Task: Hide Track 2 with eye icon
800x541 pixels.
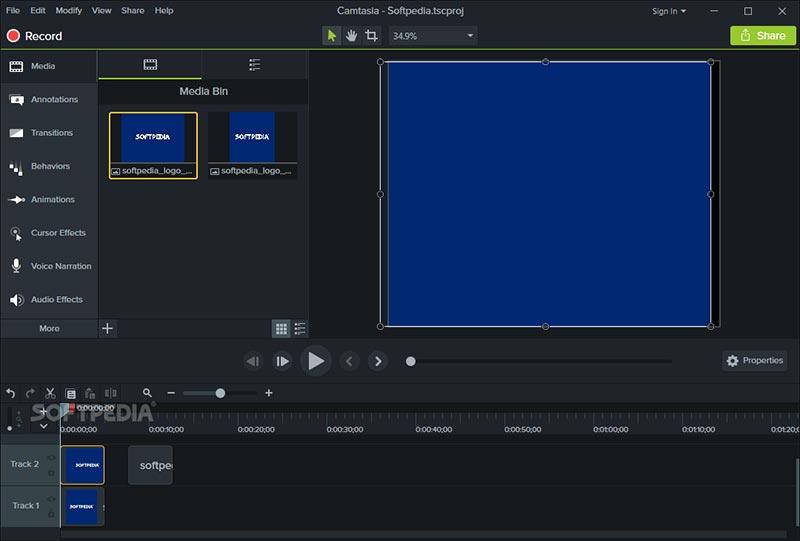Action: [x=52, y=458]
